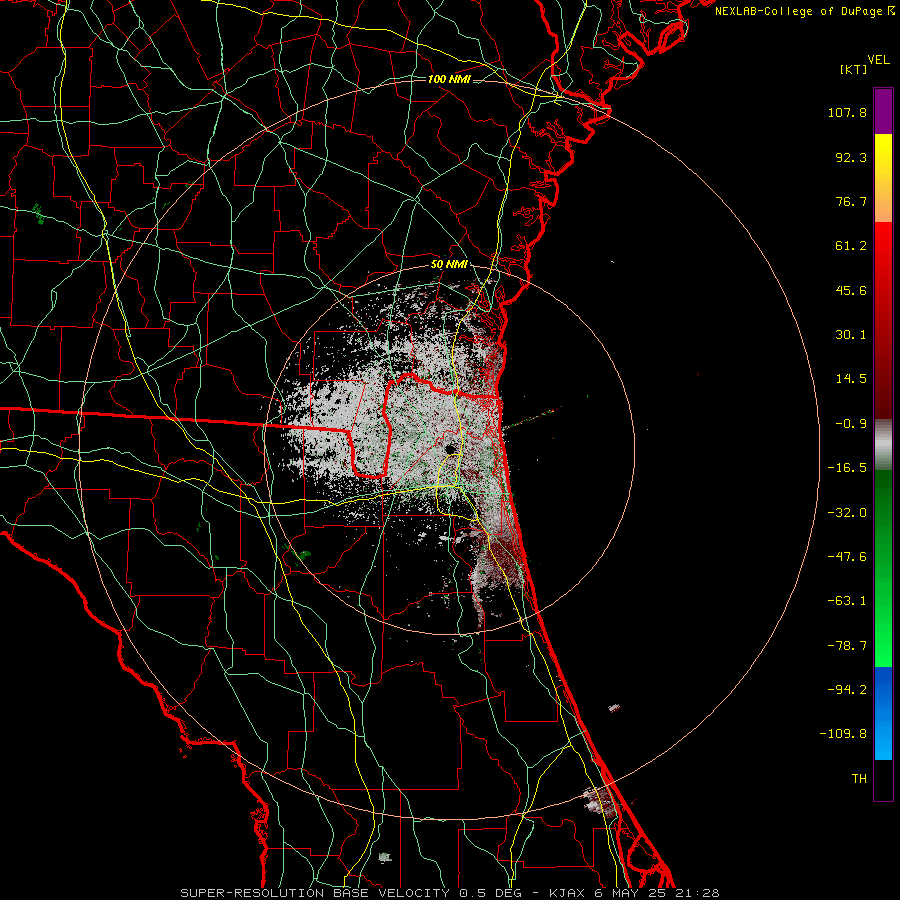Screen dimensions: 900x900
Task: Click the 61.2 velocity scale value
Action: point(851,246)
